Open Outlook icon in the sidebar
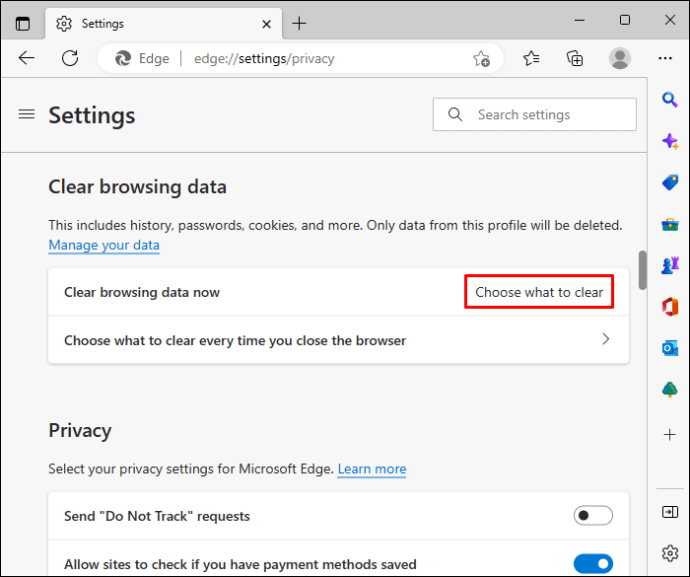Viewport: 690px width, 577px height. pos(670,348)
